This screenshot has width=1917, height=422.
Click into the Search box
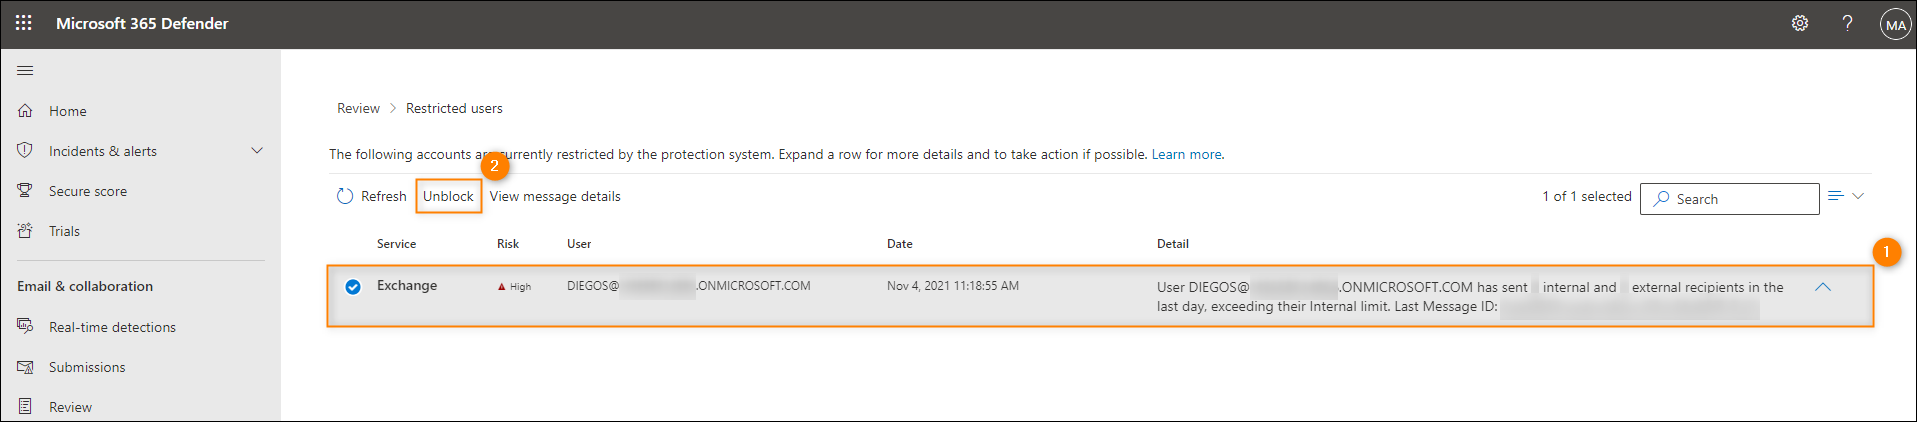pos(1729,199)
